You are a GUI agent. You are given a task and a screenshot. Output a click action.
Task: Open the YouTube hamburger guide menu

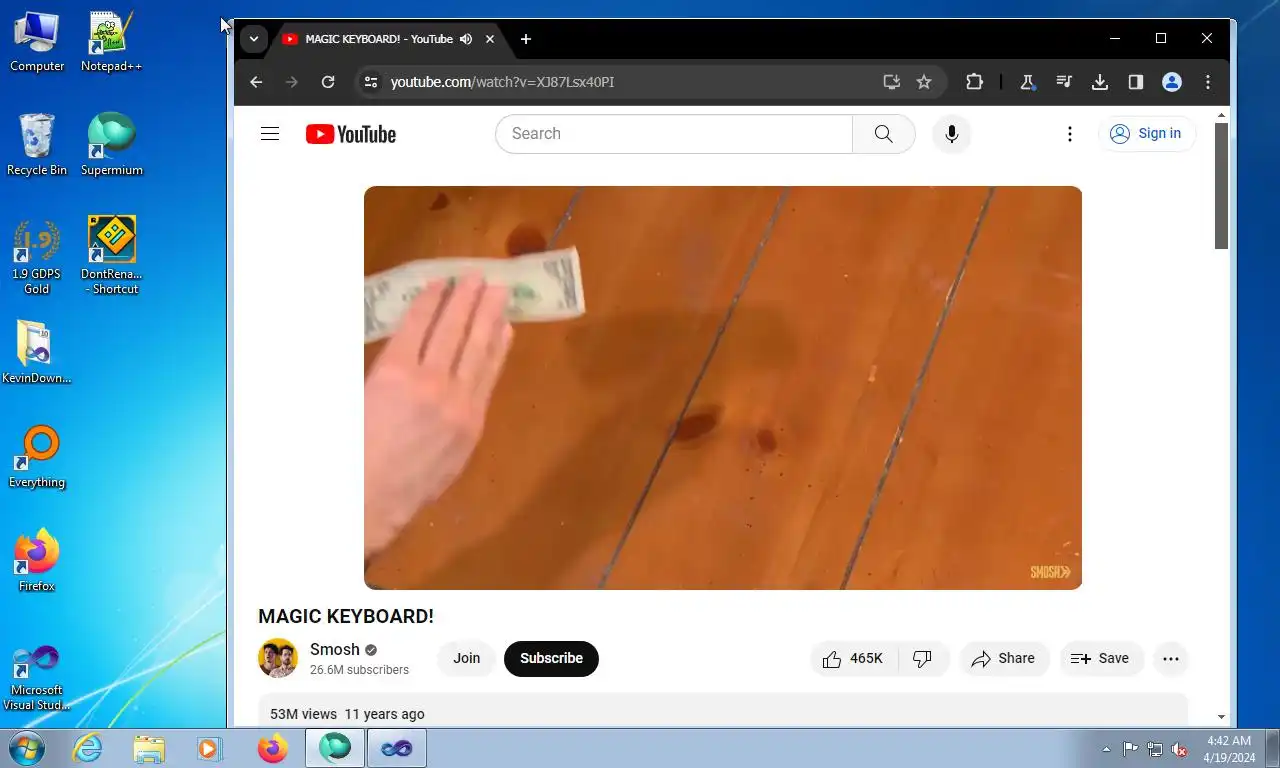[x=270, y=134]
